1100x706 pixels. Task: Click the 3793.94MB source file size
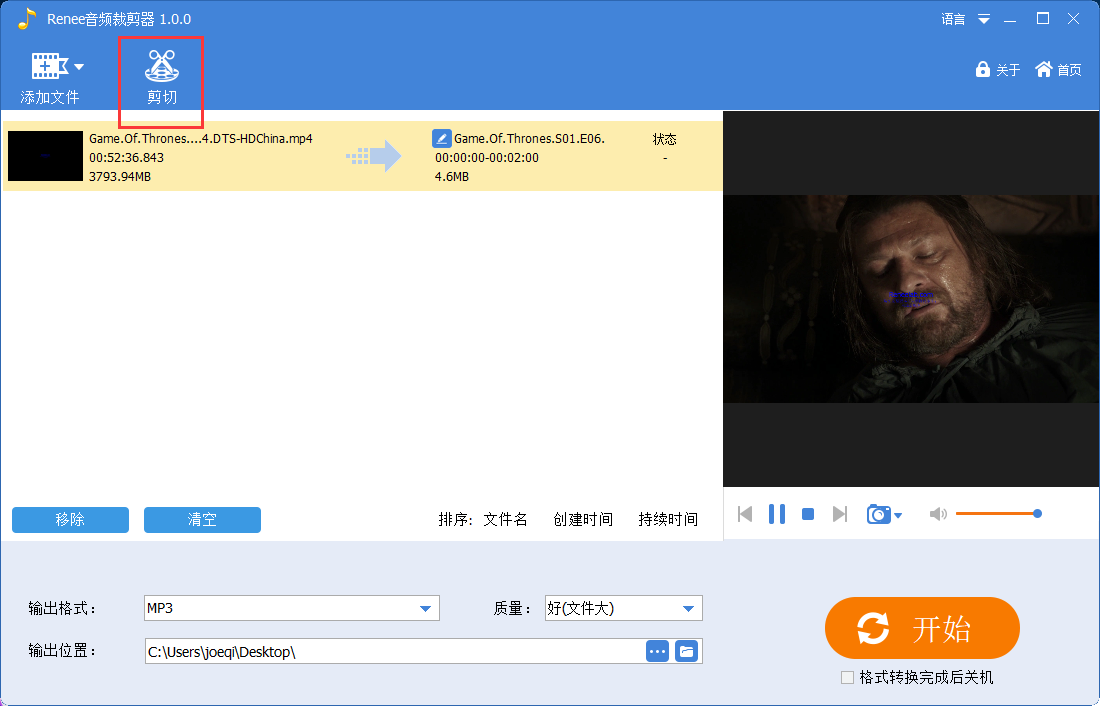point(120,177)
